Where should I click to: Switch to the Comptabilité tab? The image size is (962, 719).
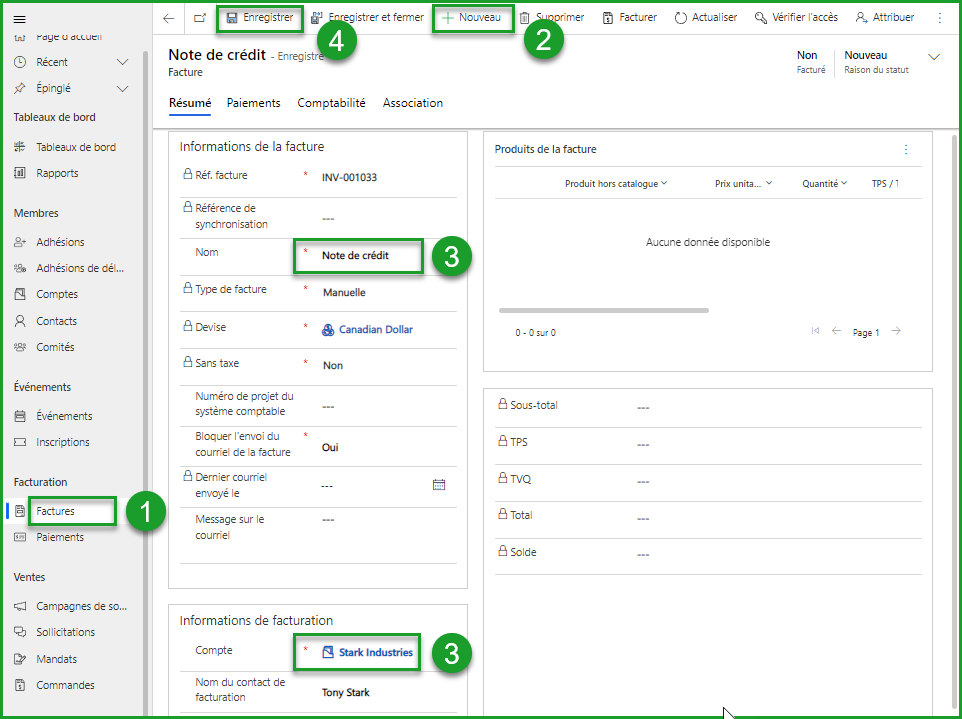(331, 103)
